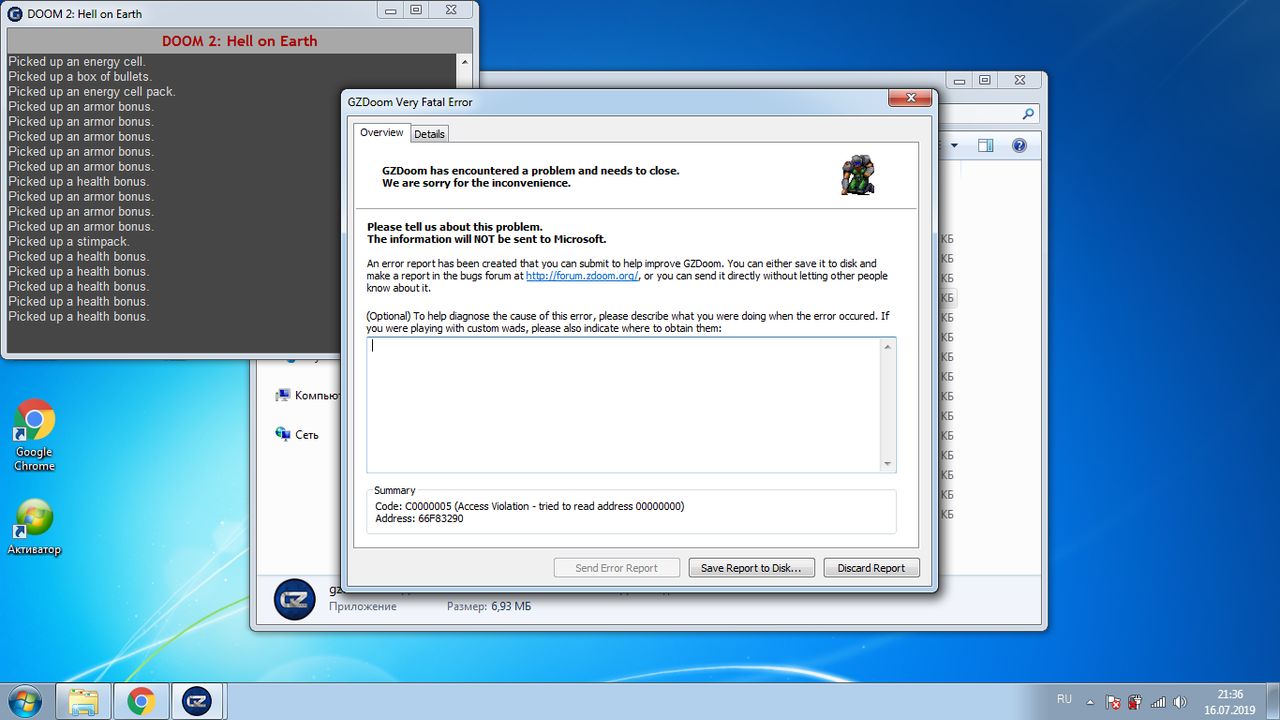1280x720 pixels.
Task: Select Компьютер in the Explorer navigation pane
Action: click(307, 396)
